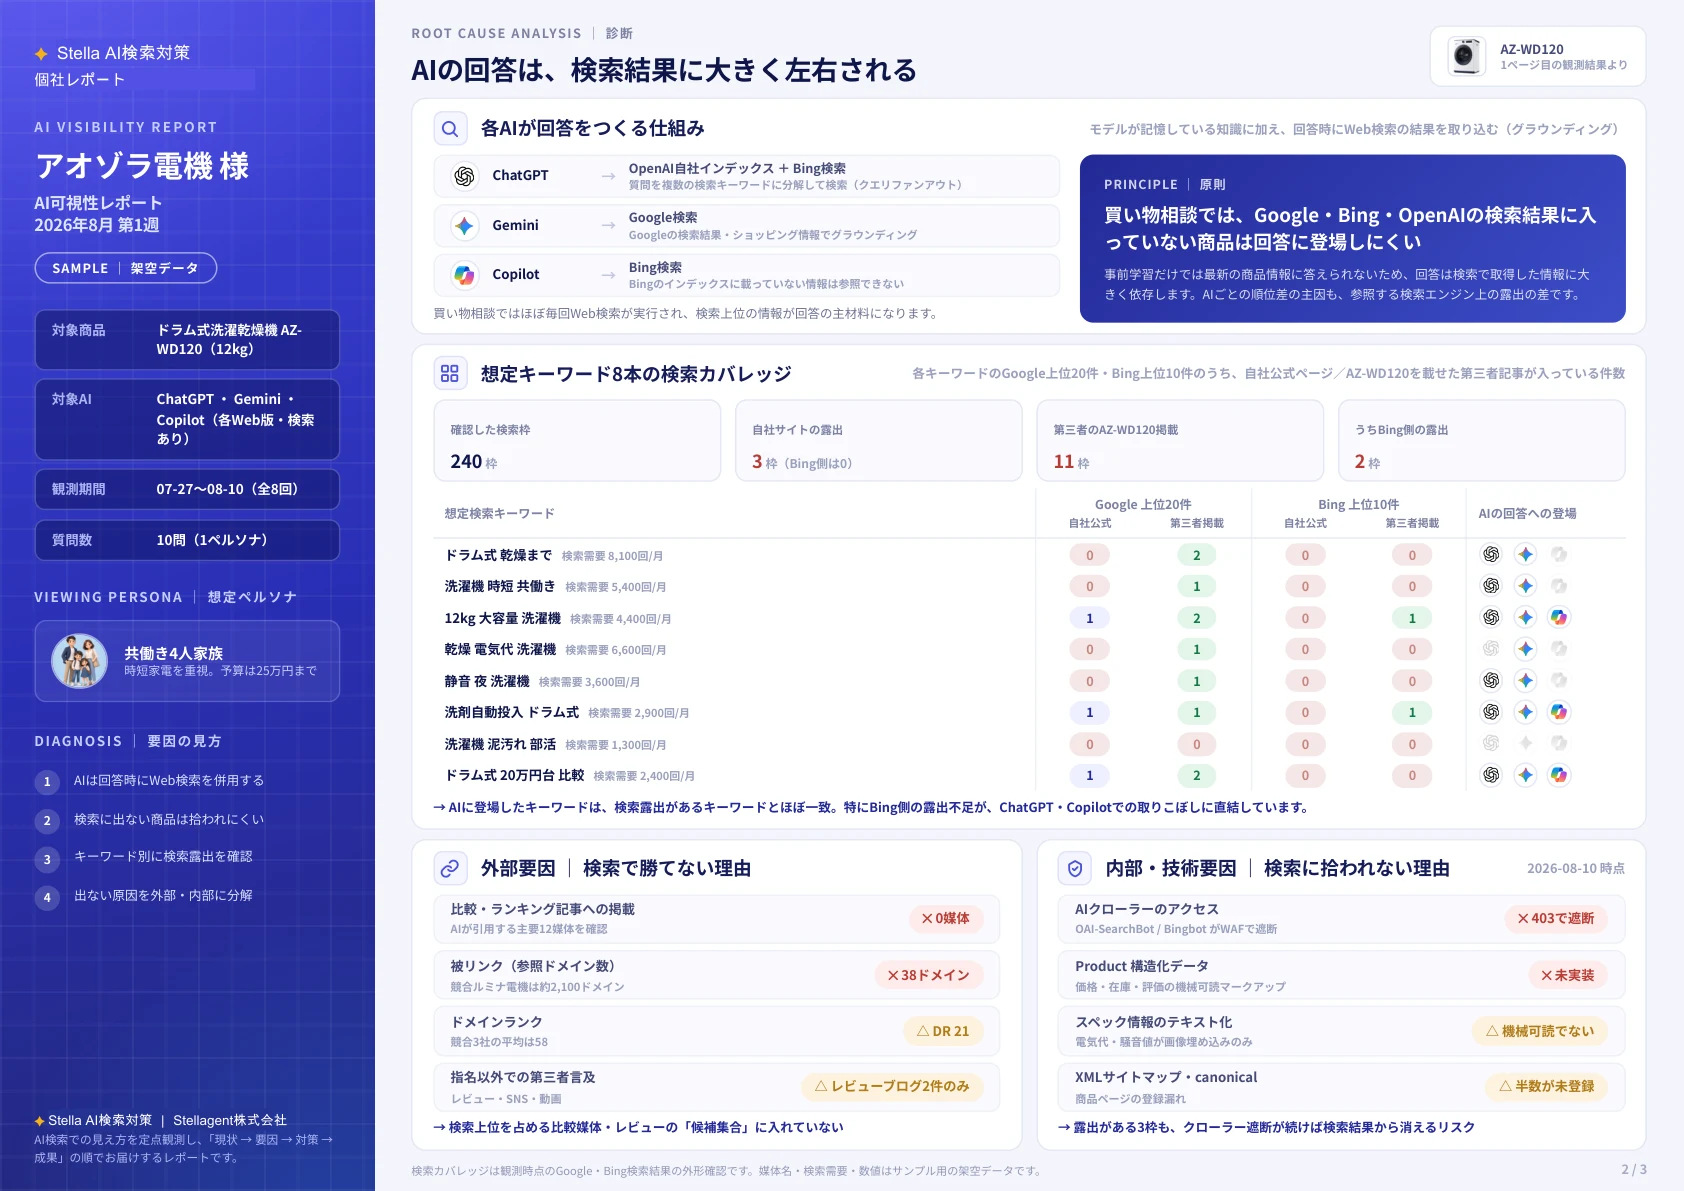Click the step 2 badge under DIAGNOSIS

click(47, 821)
